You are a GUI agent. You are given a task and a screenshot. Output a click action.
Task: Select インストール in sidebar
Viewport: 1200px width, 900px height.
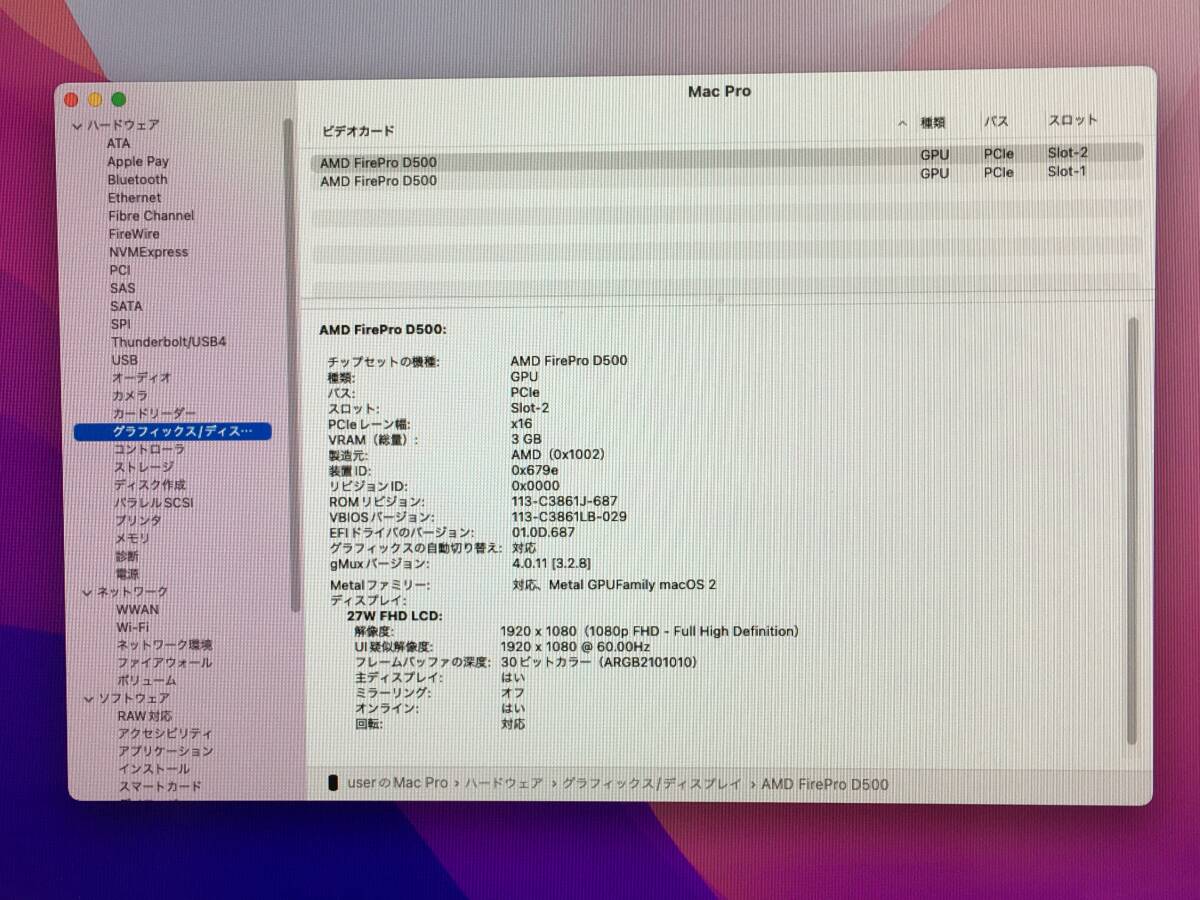pyautogui.click(x=154, y=769)
